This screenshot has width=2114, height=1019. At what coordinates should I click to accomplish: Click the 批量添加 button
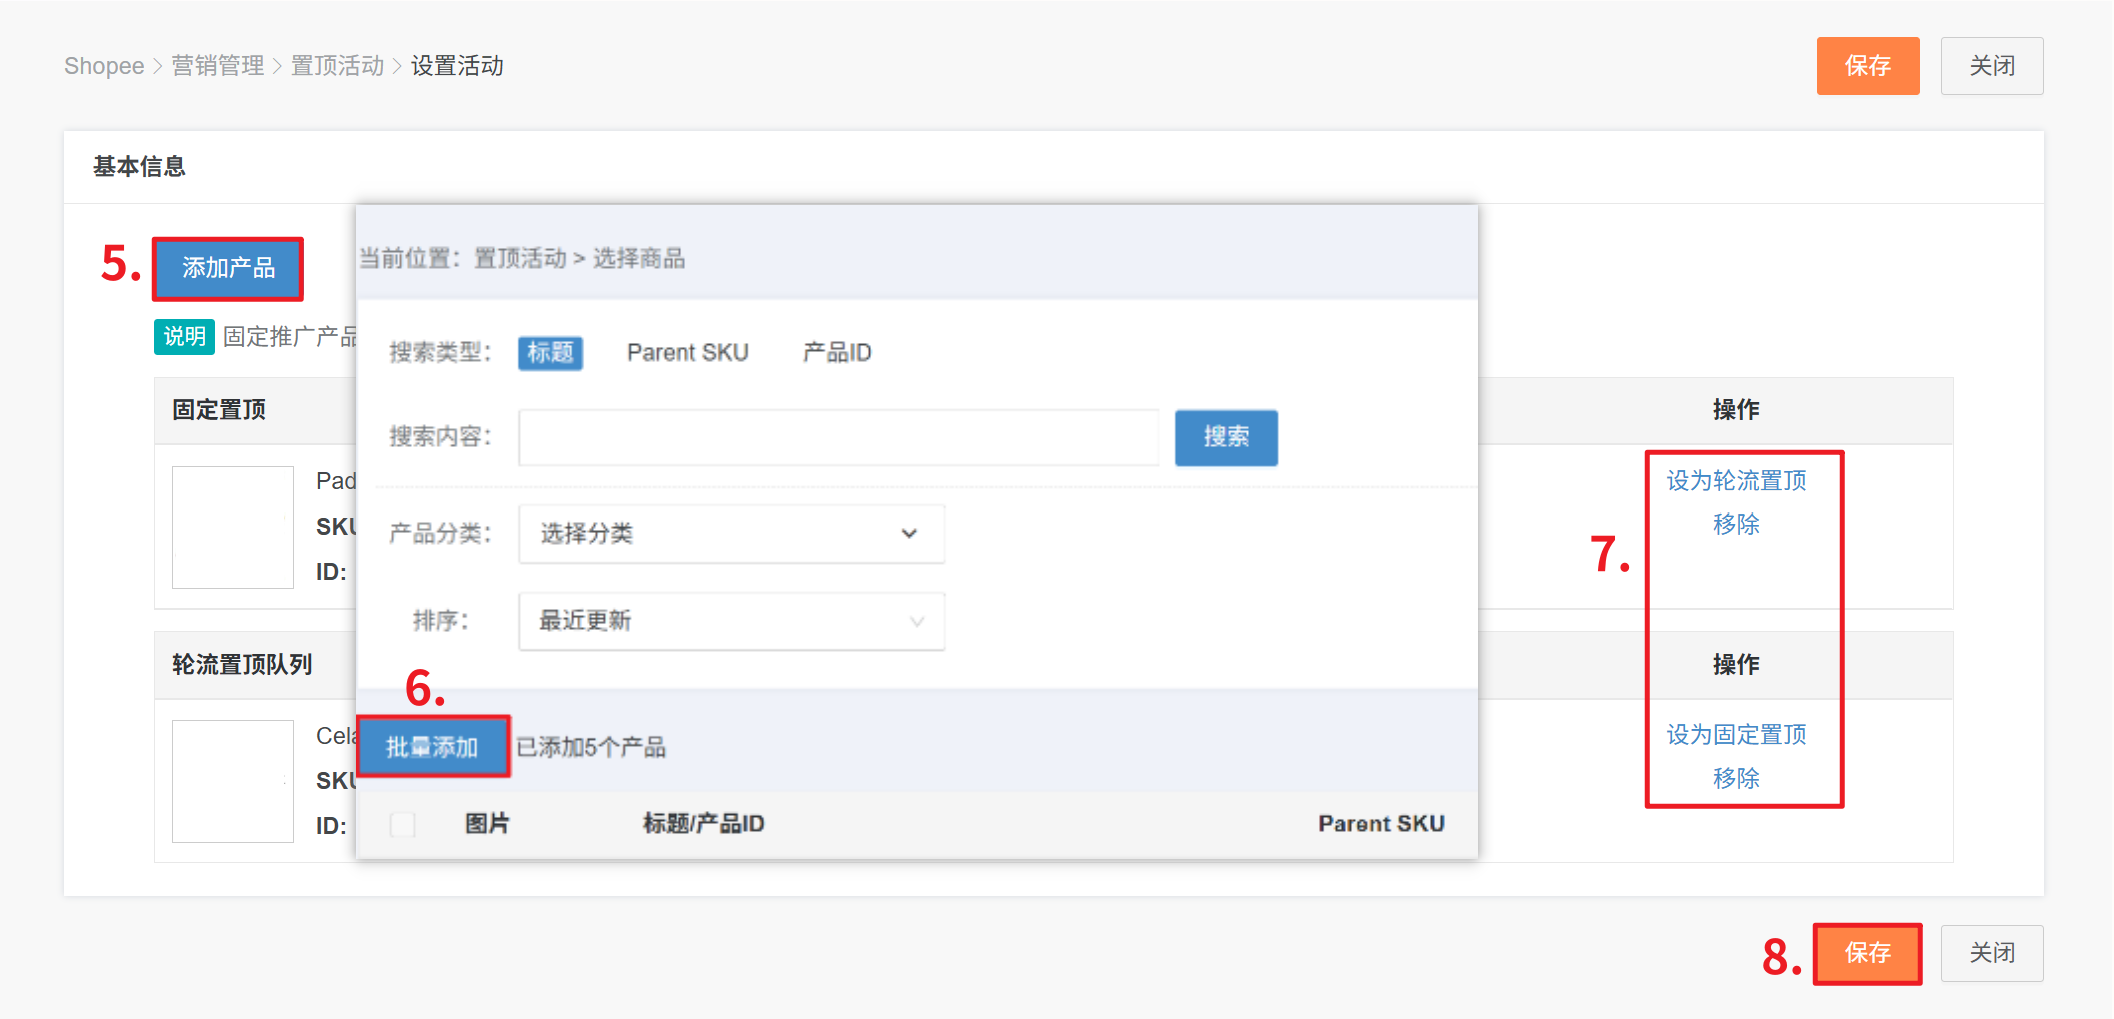pyautogui.click(x=432, y=747)
